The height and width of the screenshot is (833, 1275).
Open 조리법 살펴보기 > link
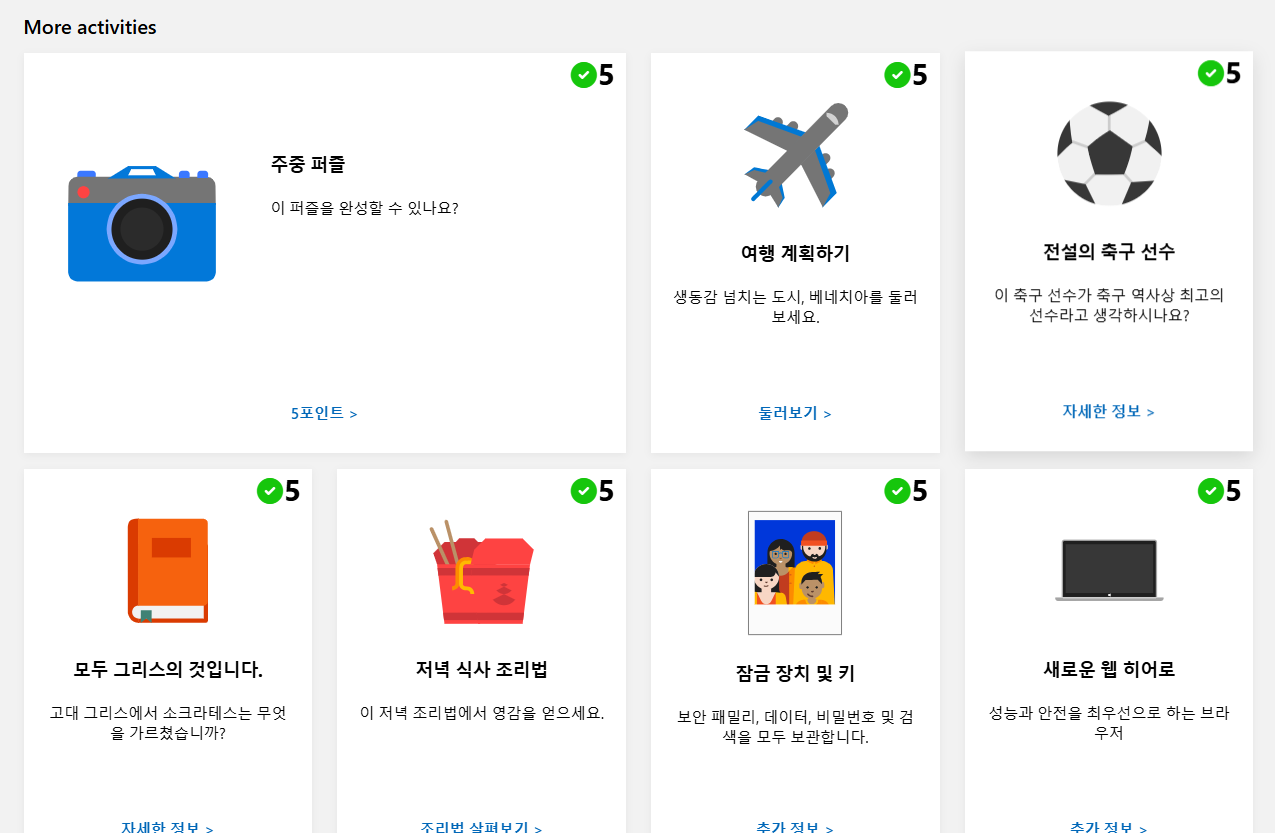482,828
